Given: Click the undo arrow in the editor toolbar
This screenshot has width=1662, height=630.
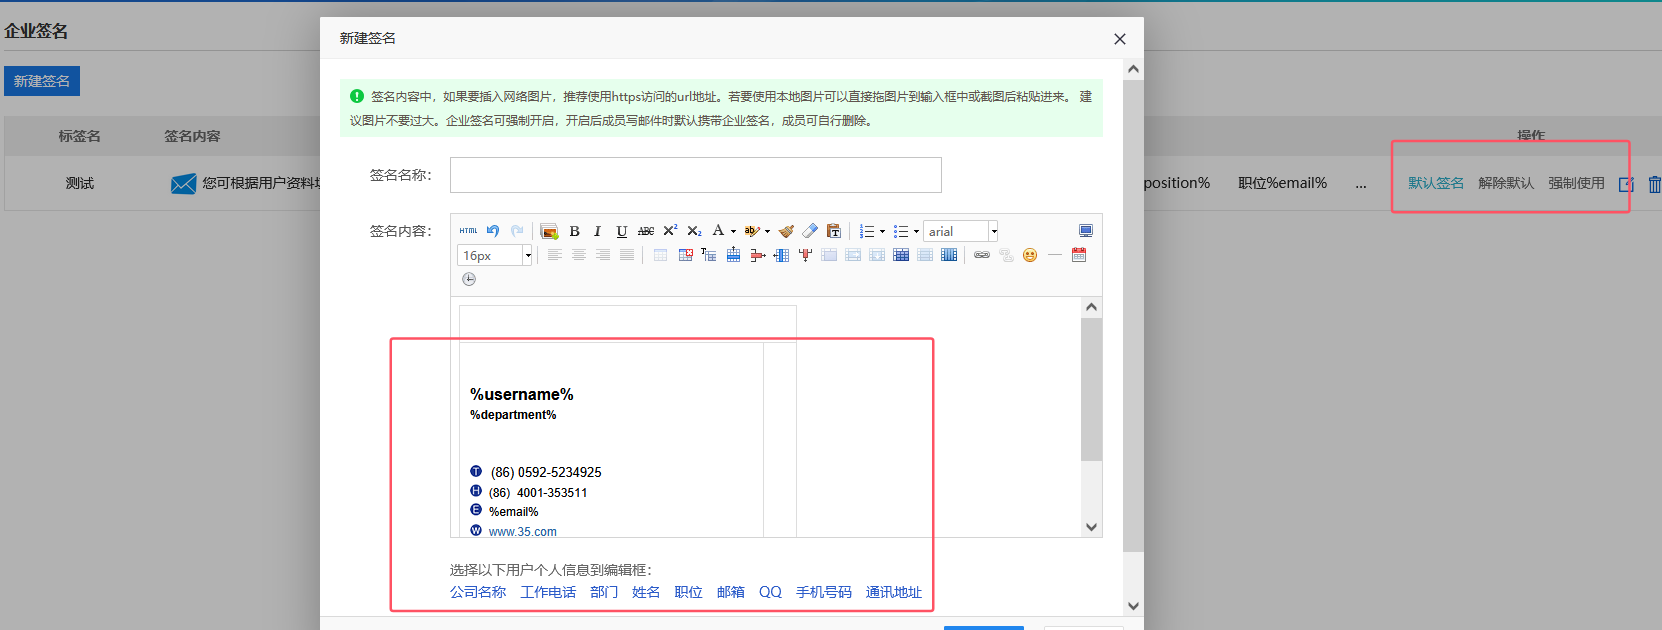Looking at the screenshot, I should click(x=493, y=231).
